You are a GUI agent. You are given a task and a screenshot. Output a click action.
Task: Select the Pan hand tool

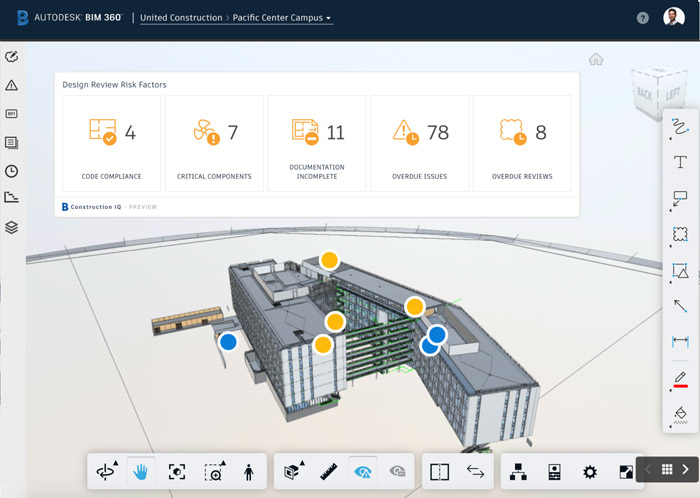point(140,472)
